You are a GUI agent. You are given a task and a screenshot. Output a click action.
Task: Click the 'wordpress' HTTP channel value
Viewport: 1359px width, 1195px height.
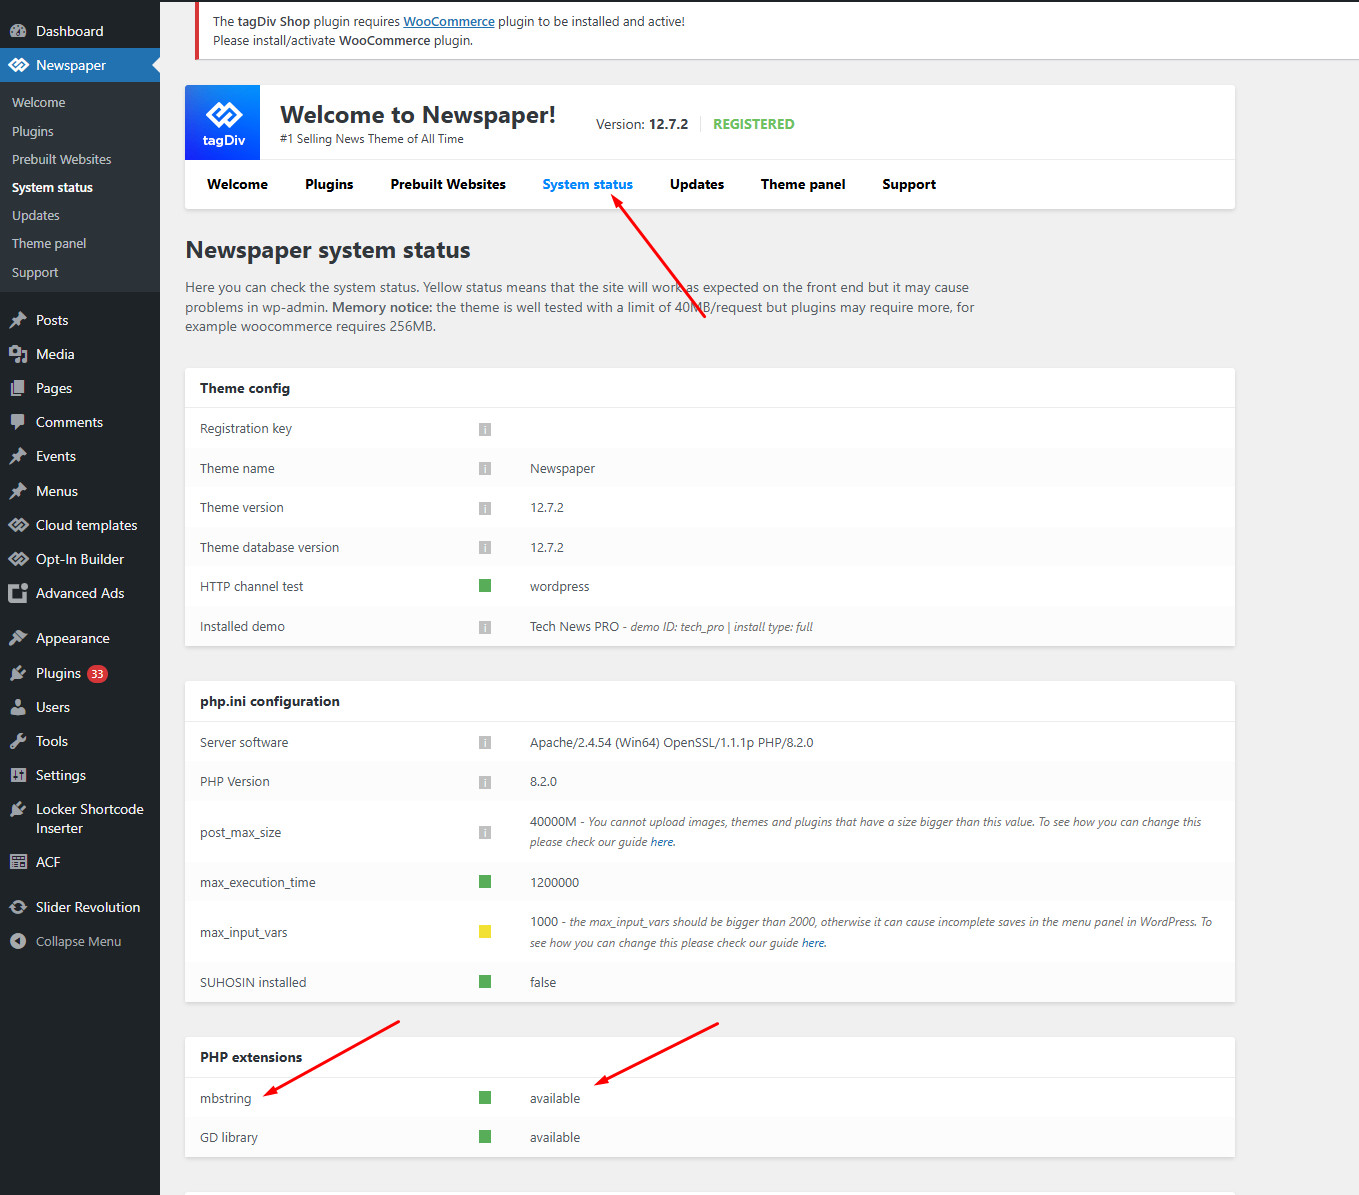click(x=560, y=586)
